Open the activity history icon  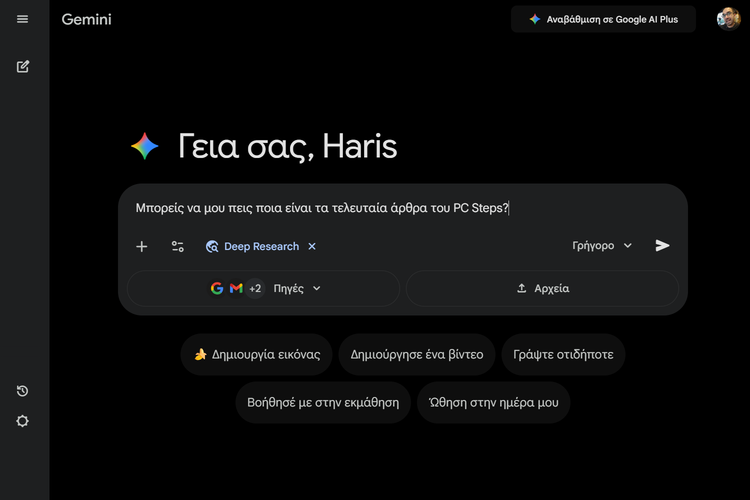click(x=22, y=391)
